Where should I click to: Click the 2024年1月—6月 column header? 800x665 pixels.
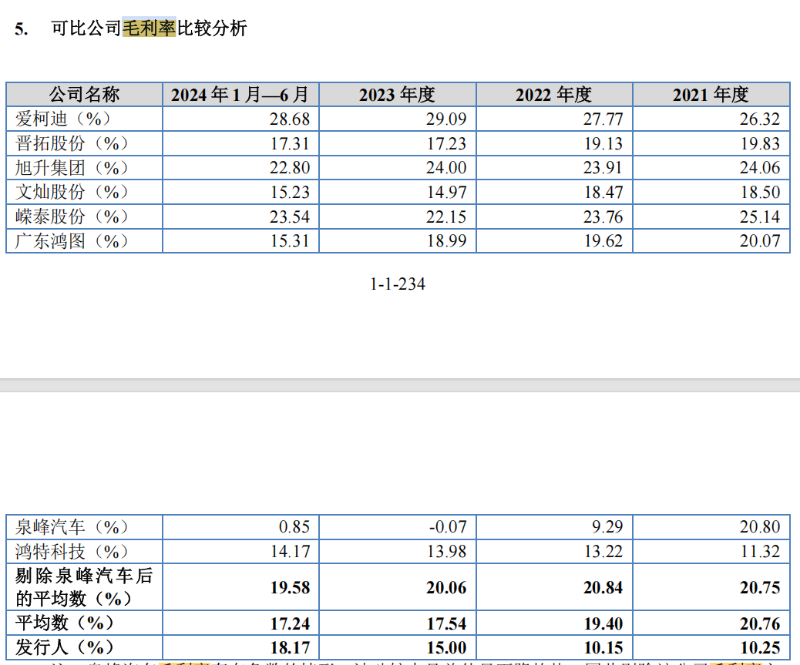pyautogui.click(x=239, y=94)
